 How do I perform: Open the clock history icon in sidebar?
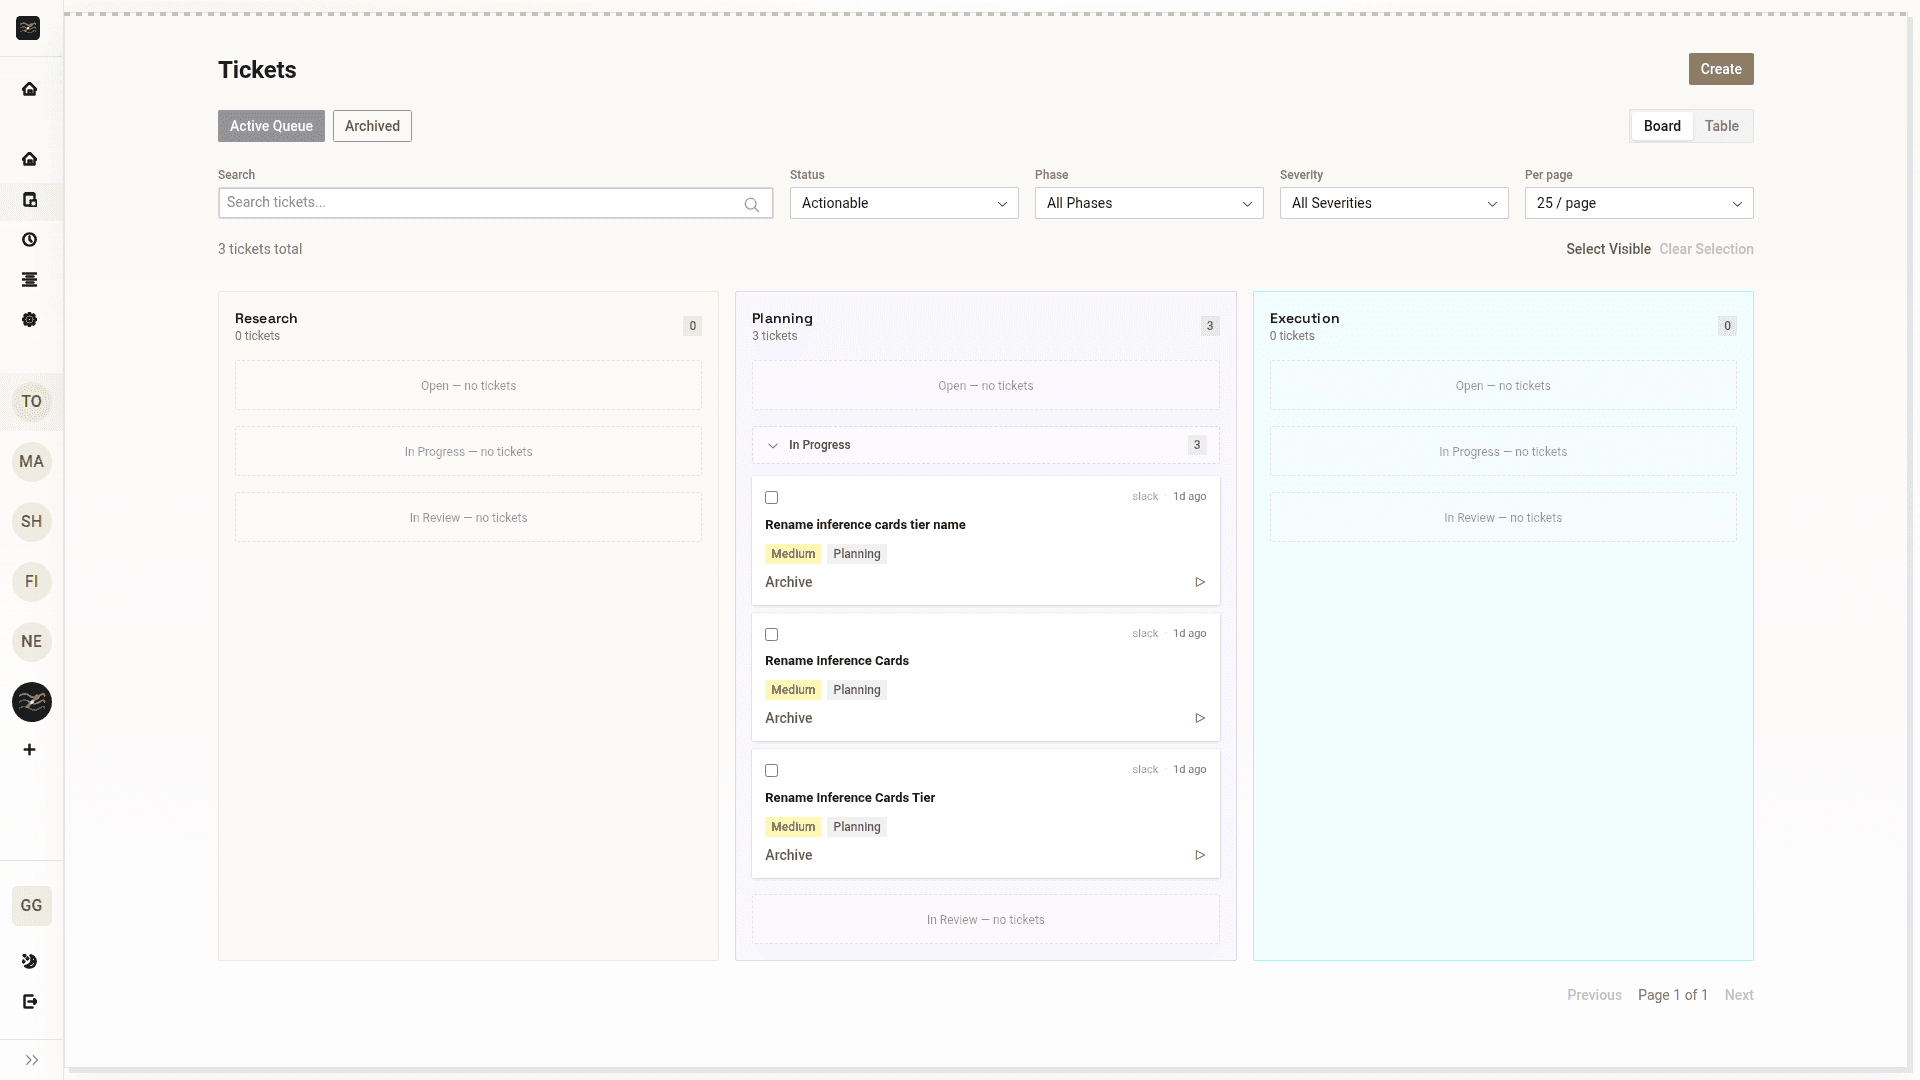pos(30,240)
